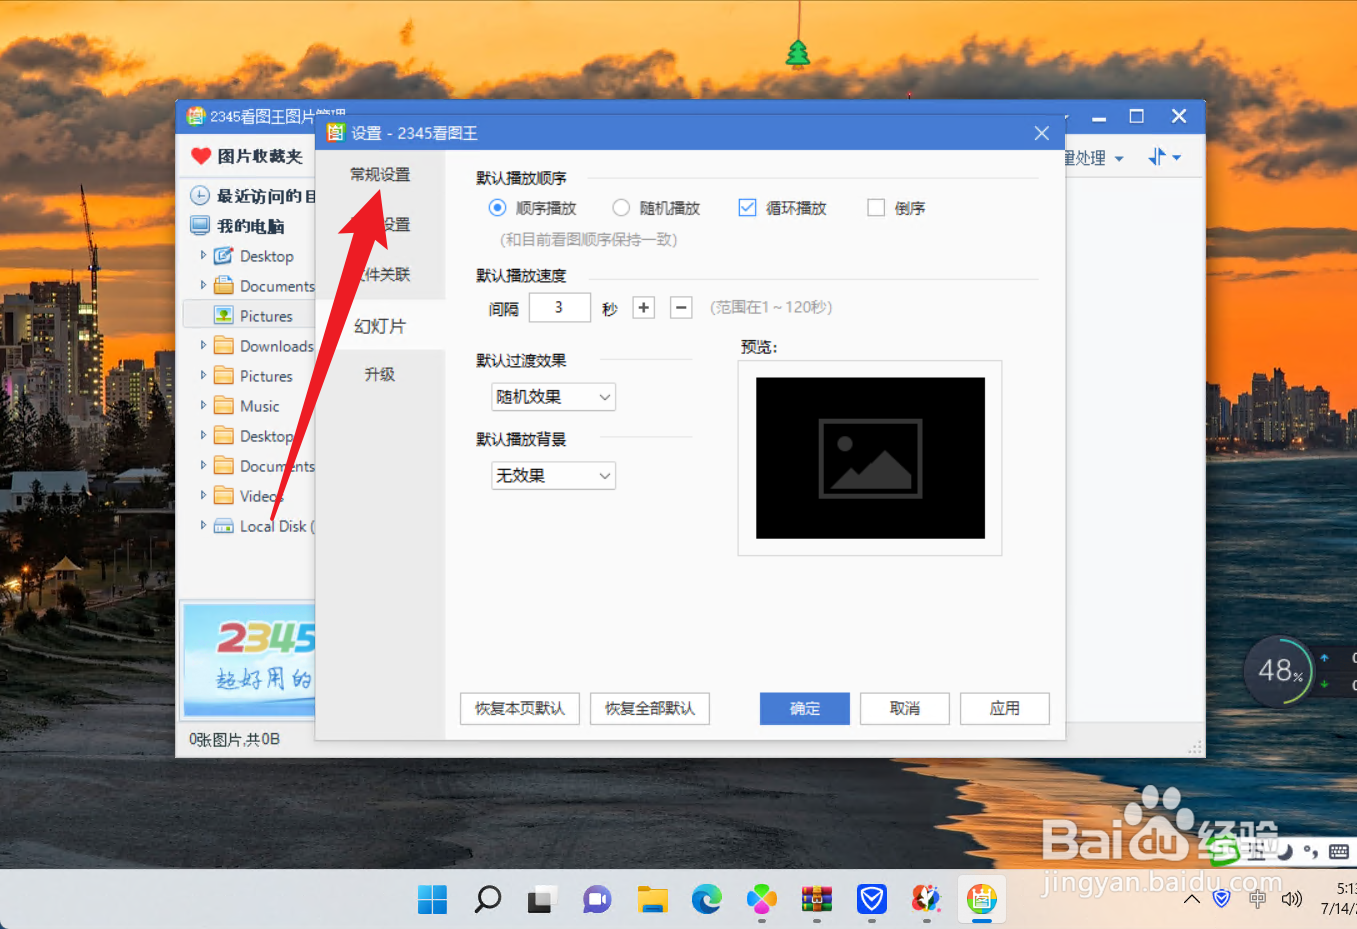
Task: Select the Videos folder in tree
Action: (x=261, y=496)
